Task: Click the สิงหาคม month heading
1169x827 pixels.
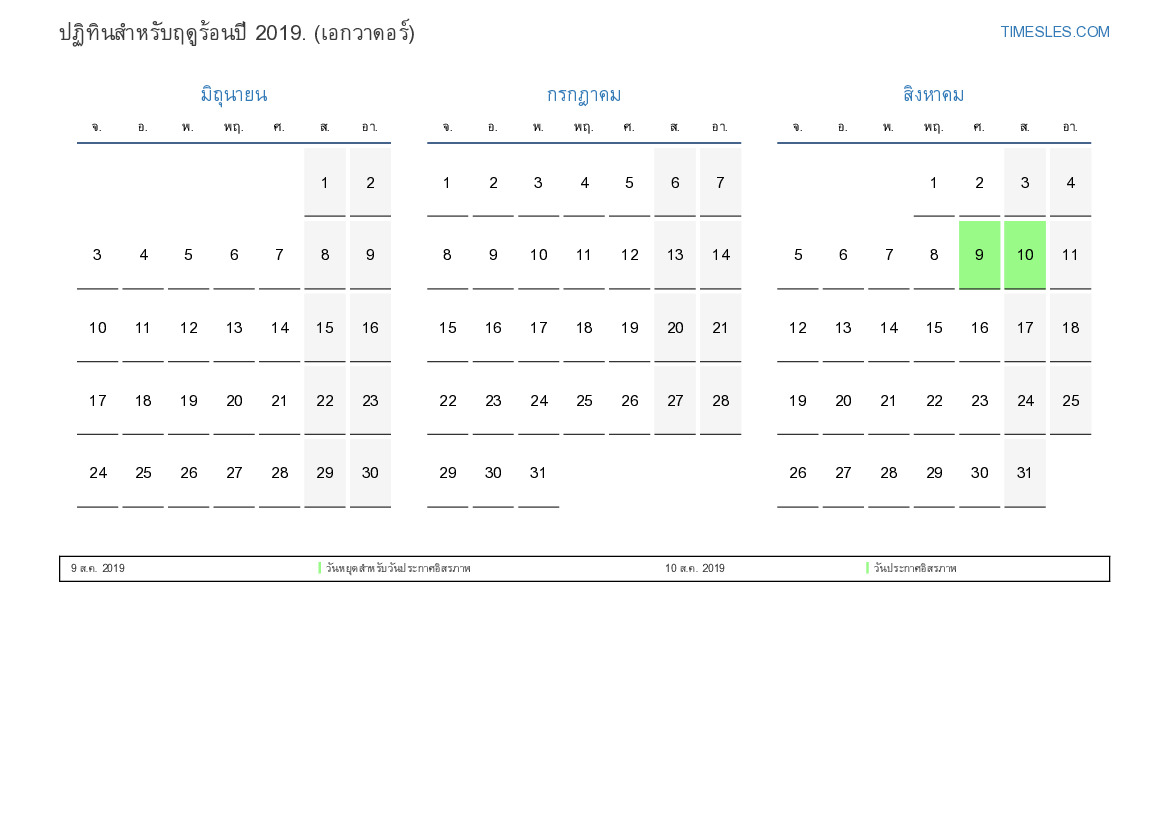Action: (x=933, y=95)
